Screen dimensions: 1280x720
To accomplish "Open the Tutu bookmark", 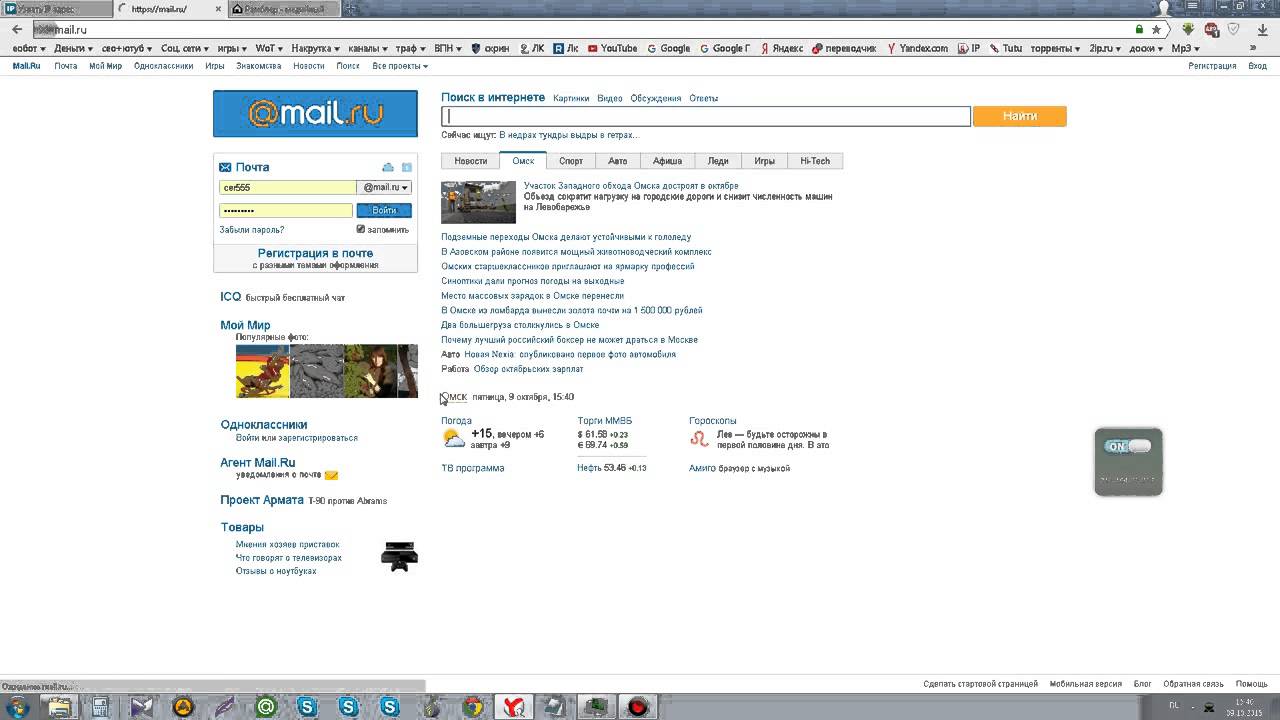I will click(x=1005, y=48).
